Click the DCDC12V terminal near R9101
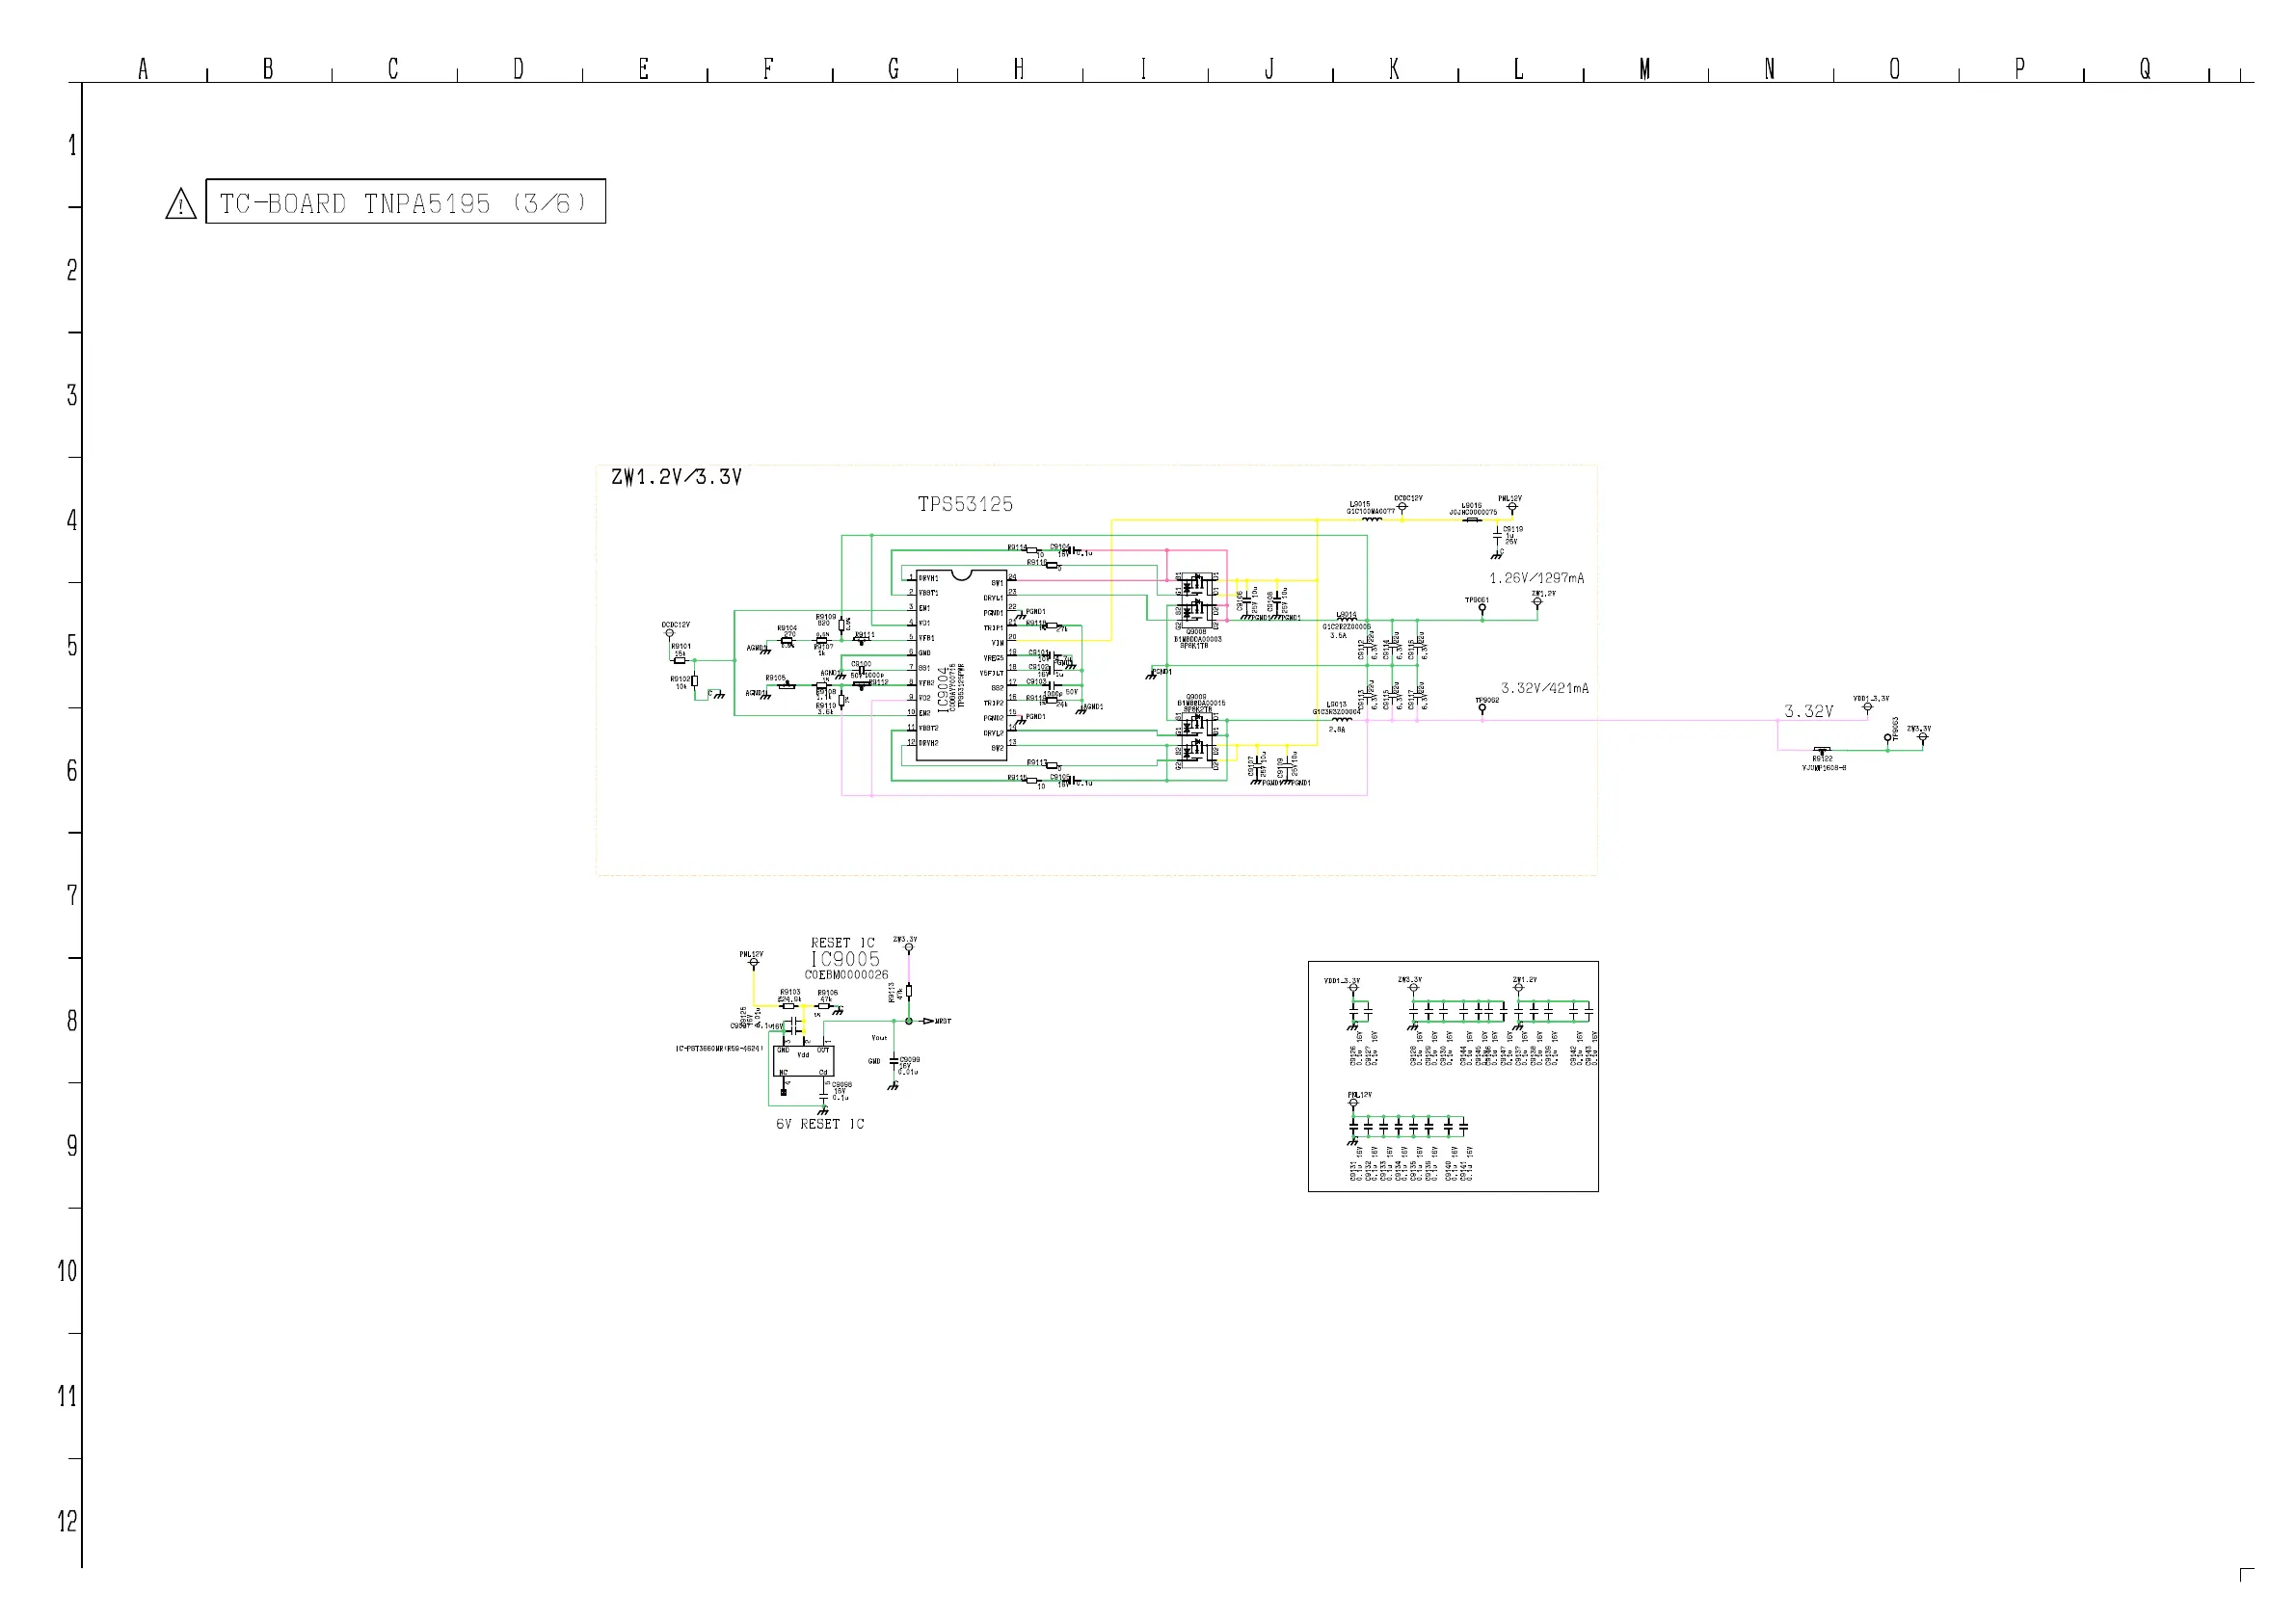Image resolution: width=2296 pixels, height=1623 pixels. click(x=669, y=633)
